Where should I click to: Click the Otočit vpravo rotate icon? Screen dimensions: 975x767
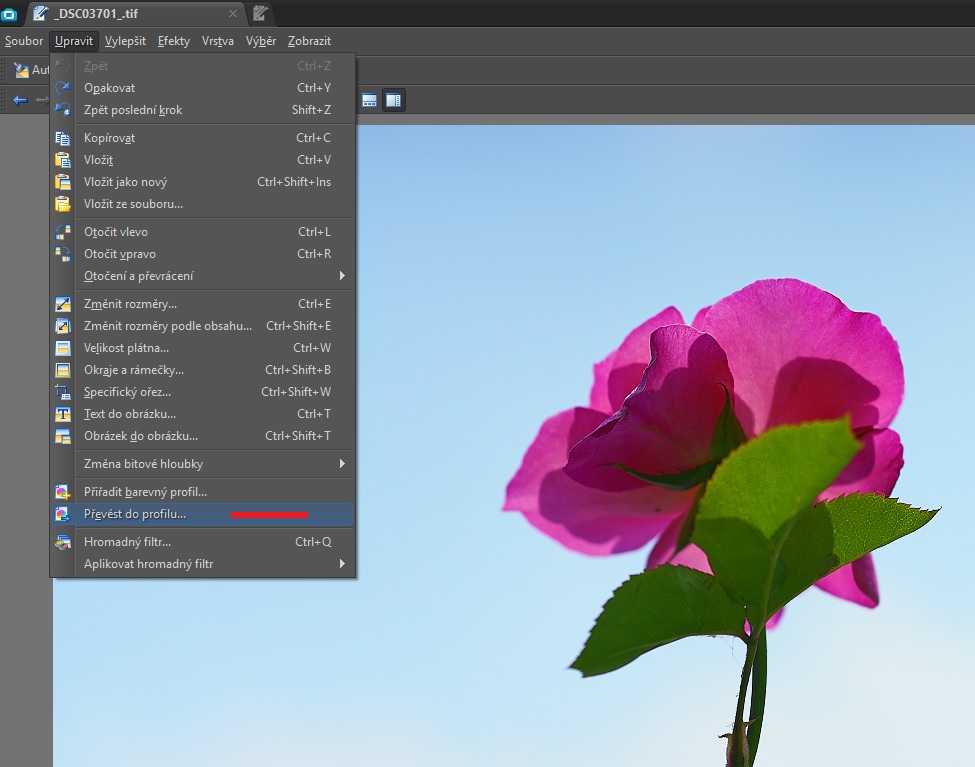pos(63,254)
